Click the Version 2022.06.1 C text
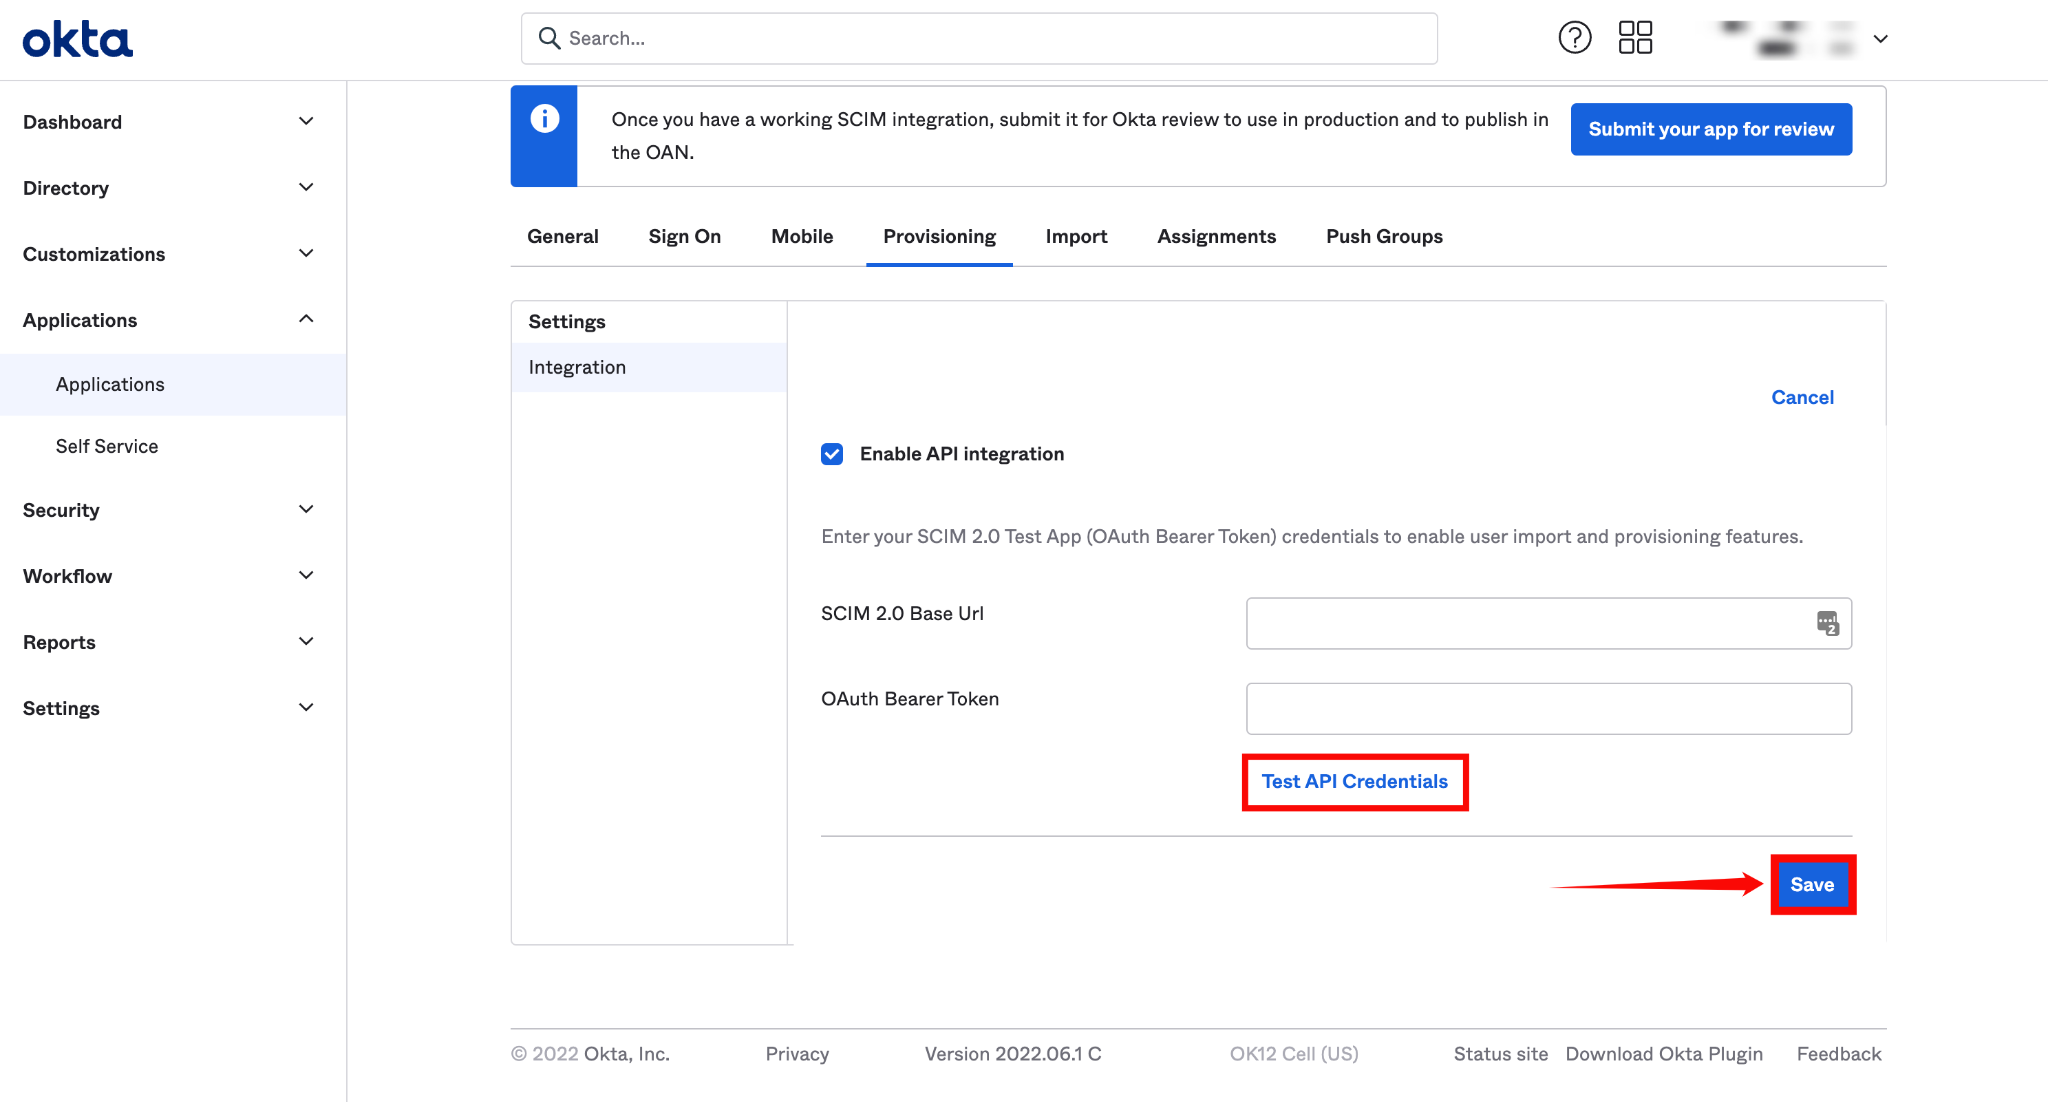 1012,1054
